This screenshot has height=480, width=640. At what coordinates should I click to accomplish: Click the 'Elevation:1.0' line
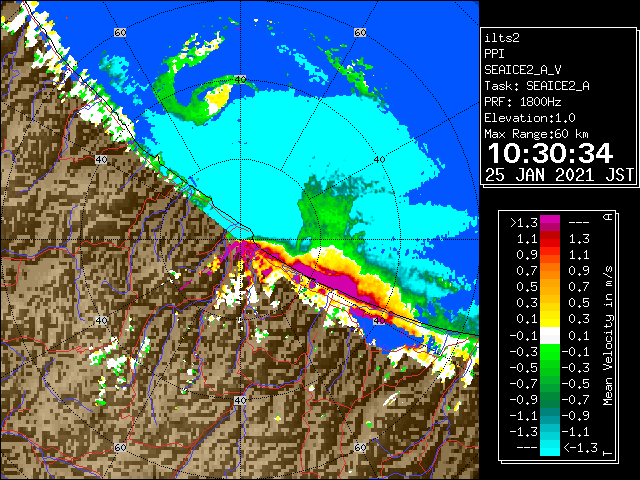(x=530, y=118)
